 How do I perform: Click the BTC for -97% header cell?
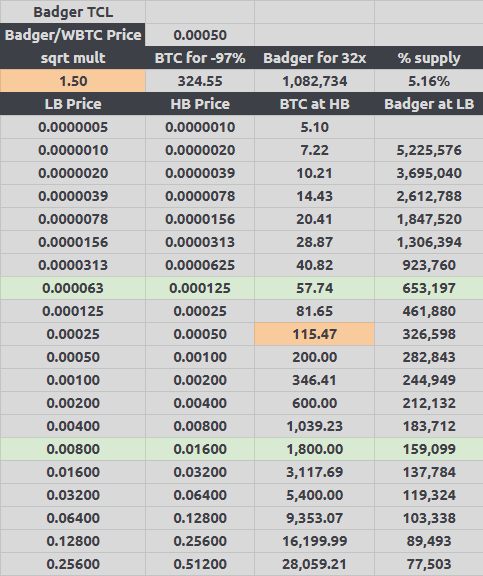(200, 58)
